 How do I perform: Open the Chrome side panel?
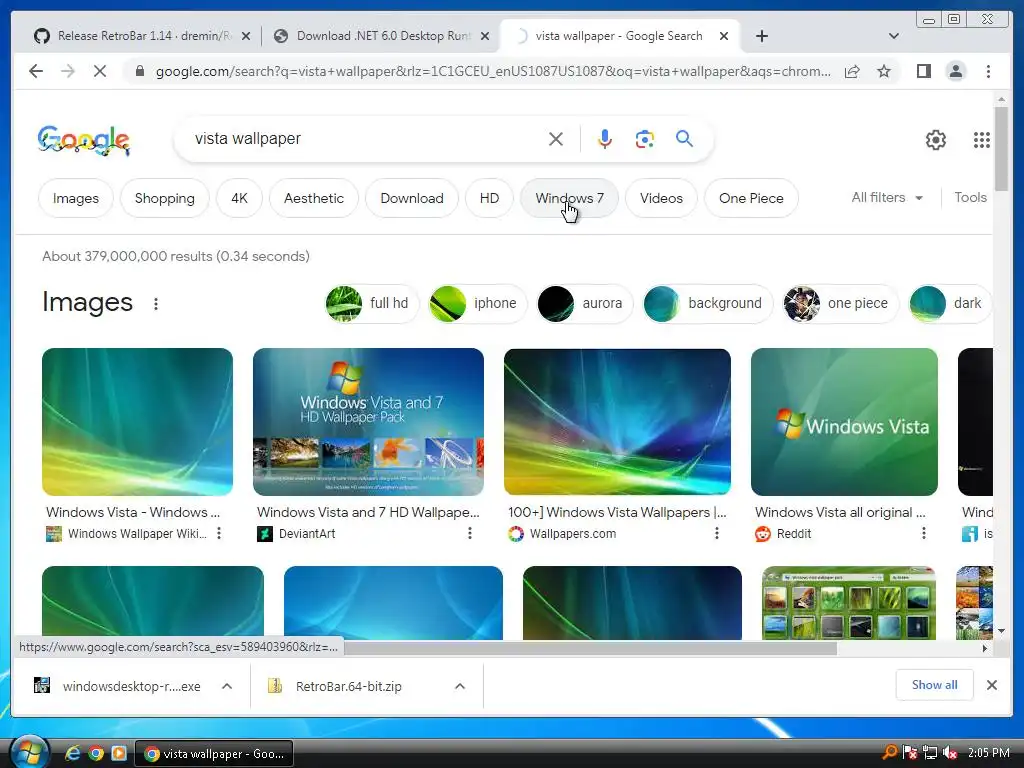pyautogui.click(x=923, y=71)
